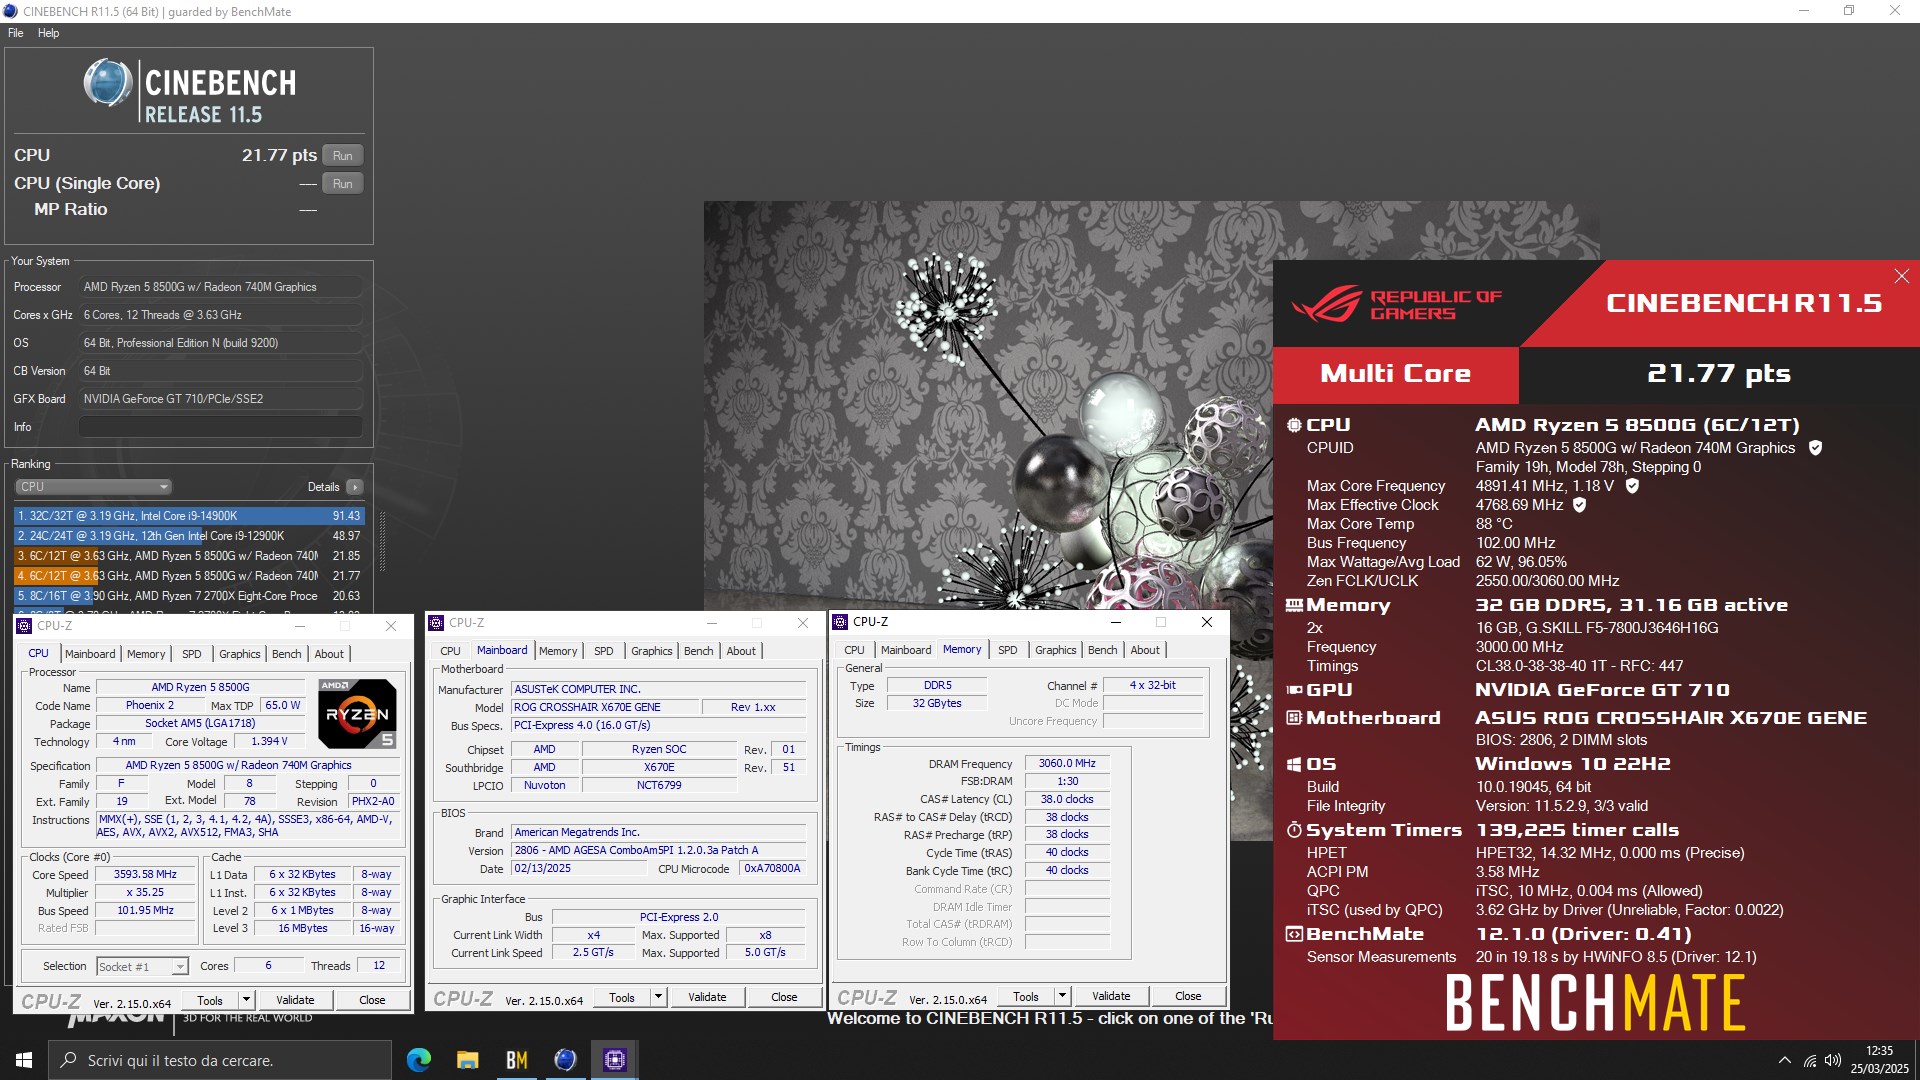Click the GFX Board value field

point(221,399)
